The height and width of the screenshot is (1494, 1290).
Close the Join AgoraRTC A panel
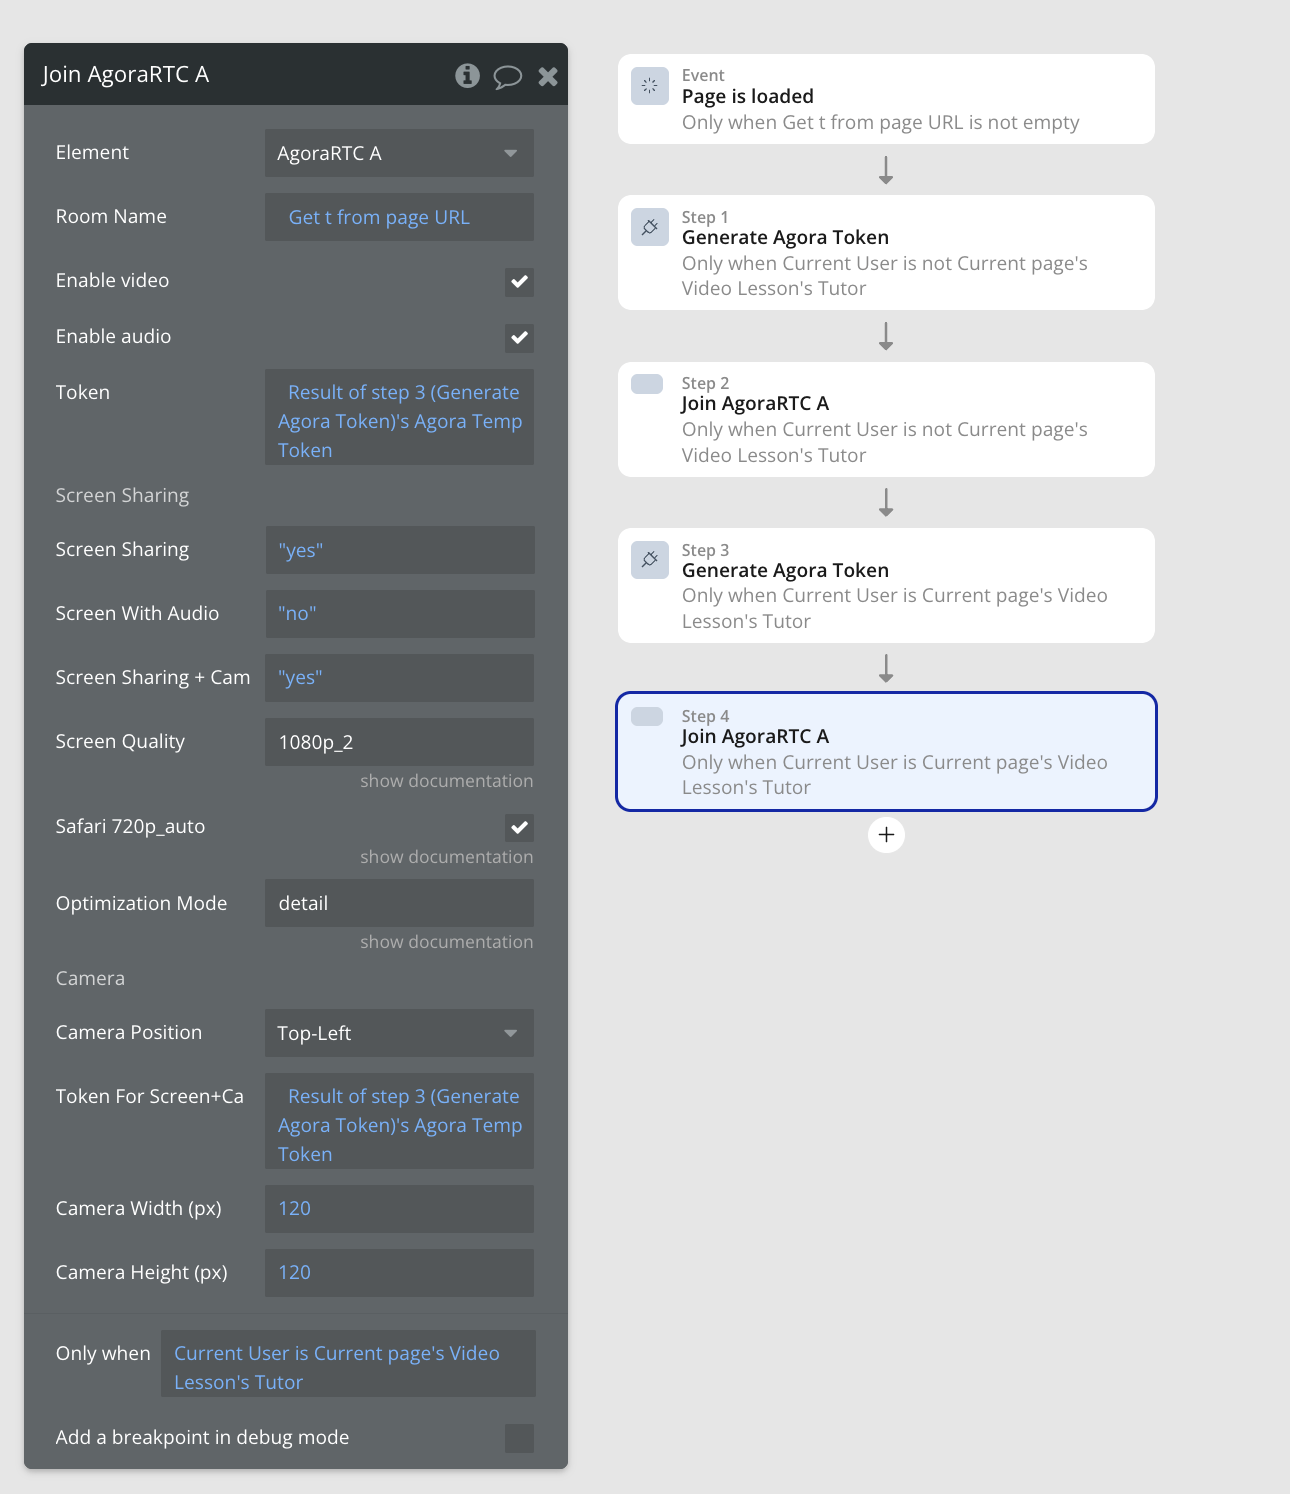click(548, 76)
